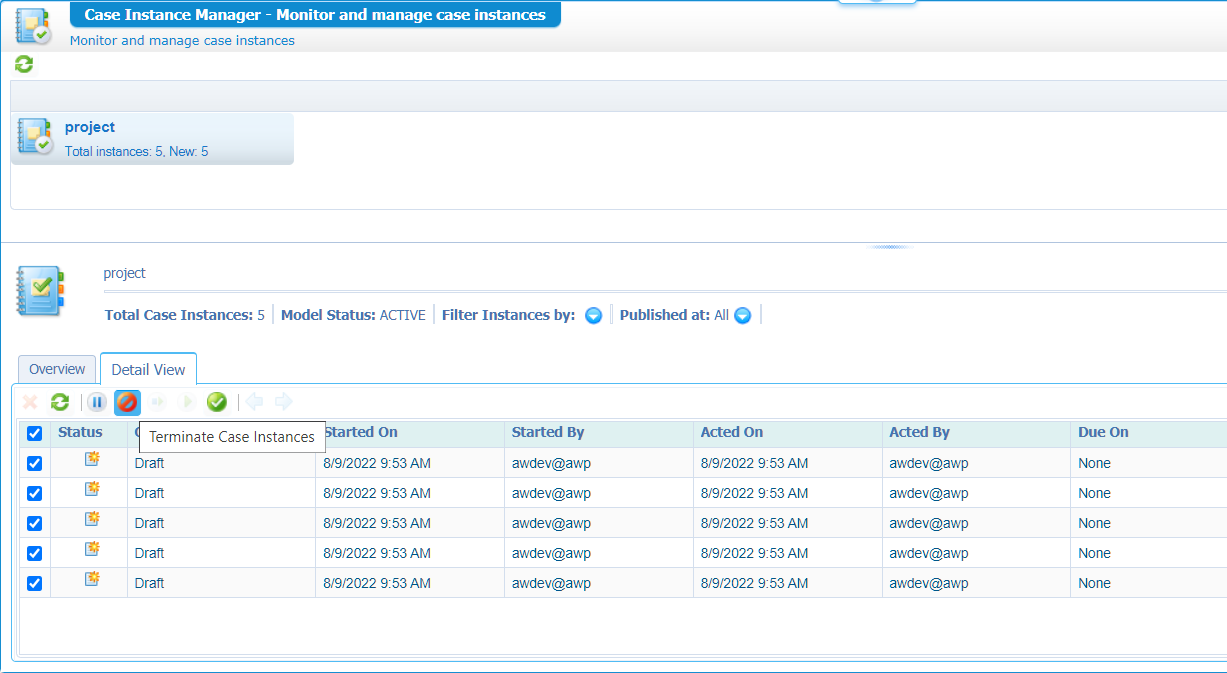Uncheck the third case instance row checkbox
The height and width of the screenshot is (673, 1227).
pos(35,523)
